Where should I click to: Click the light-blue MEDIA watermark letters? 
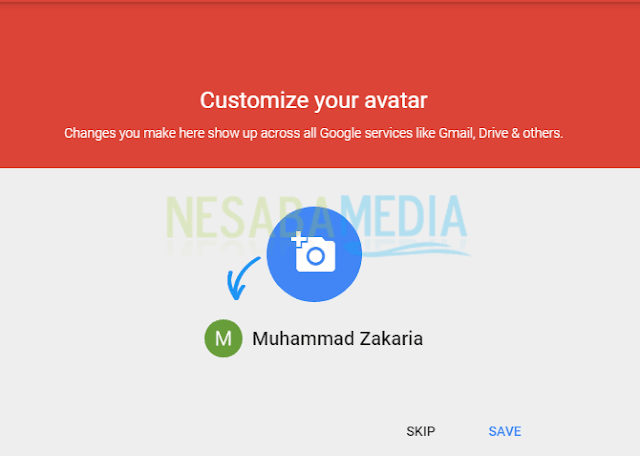(404, 216)
